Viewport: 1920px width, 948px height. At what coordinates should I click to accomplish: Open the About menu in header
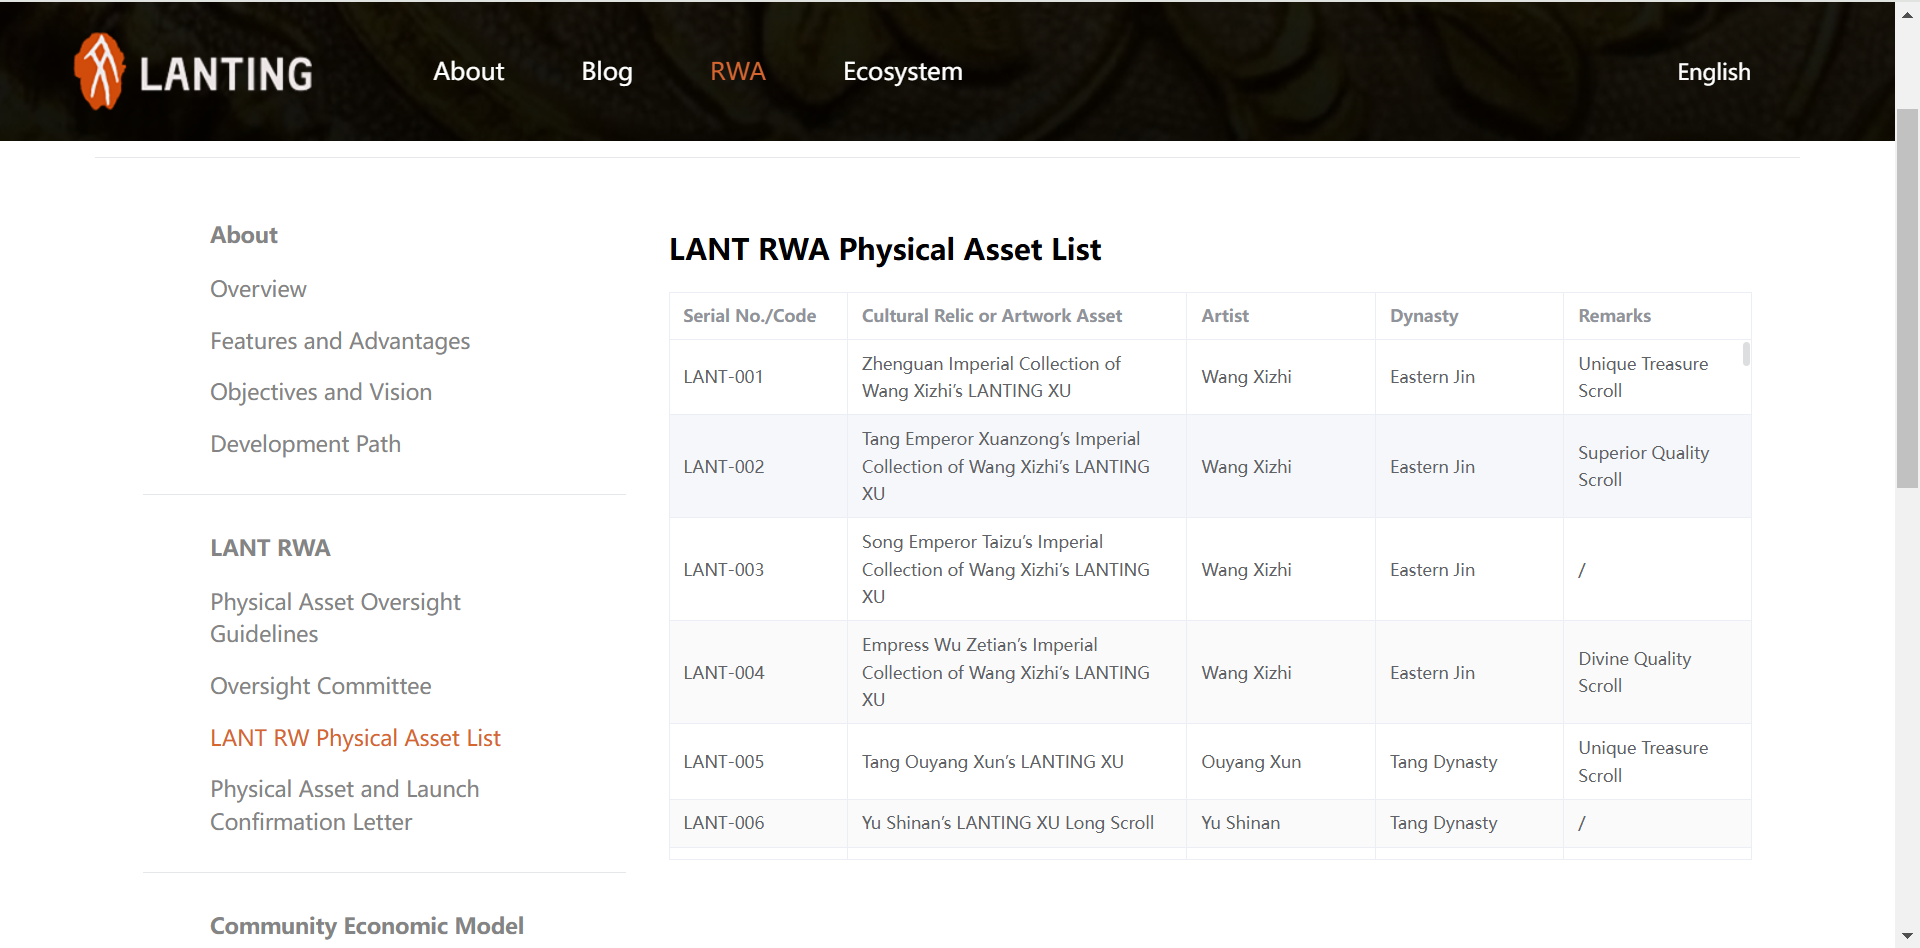tap(468, 71)
